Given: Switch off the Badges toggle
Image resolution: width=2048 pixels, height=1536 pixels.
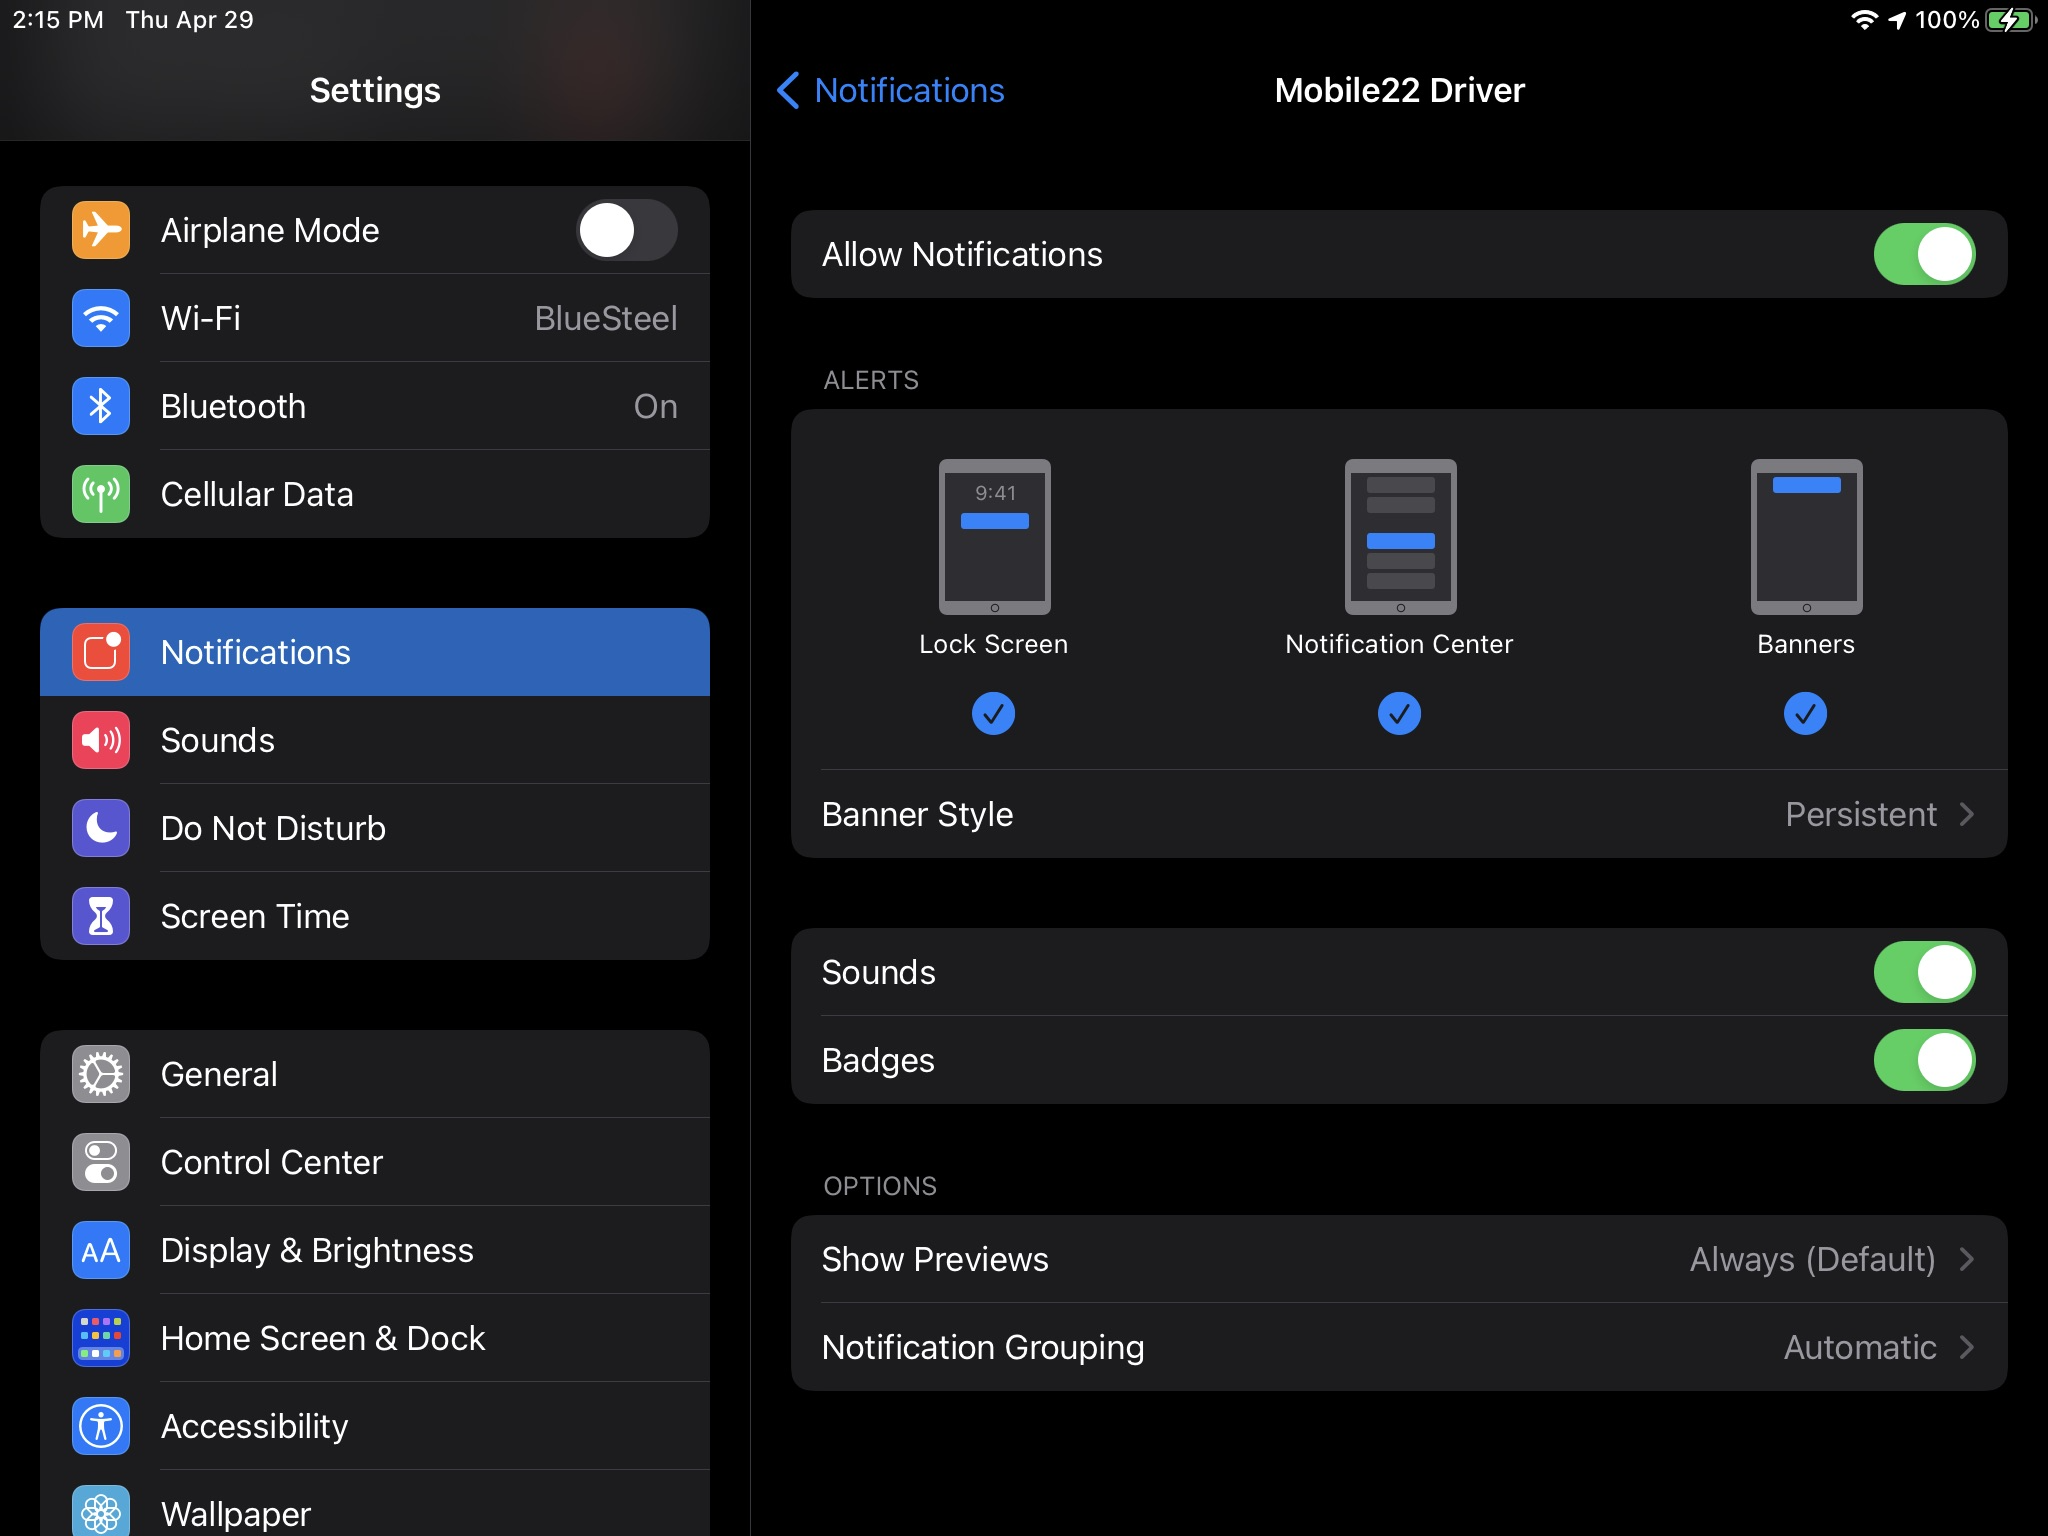Looking at the screenshot, I should pos(1923,1060).
